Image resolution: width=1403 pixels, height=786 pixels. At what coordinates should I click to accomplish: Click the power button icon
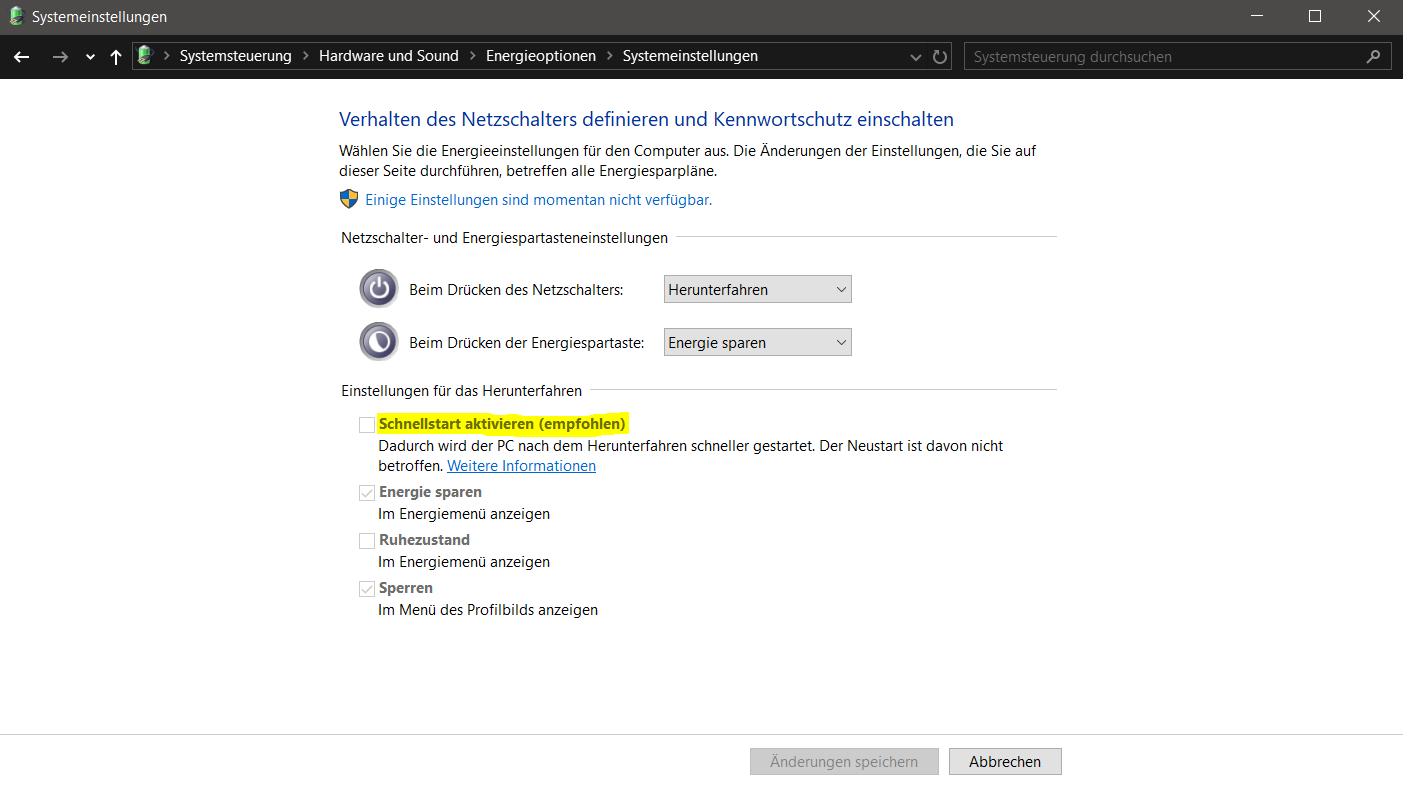coord(379,289)
